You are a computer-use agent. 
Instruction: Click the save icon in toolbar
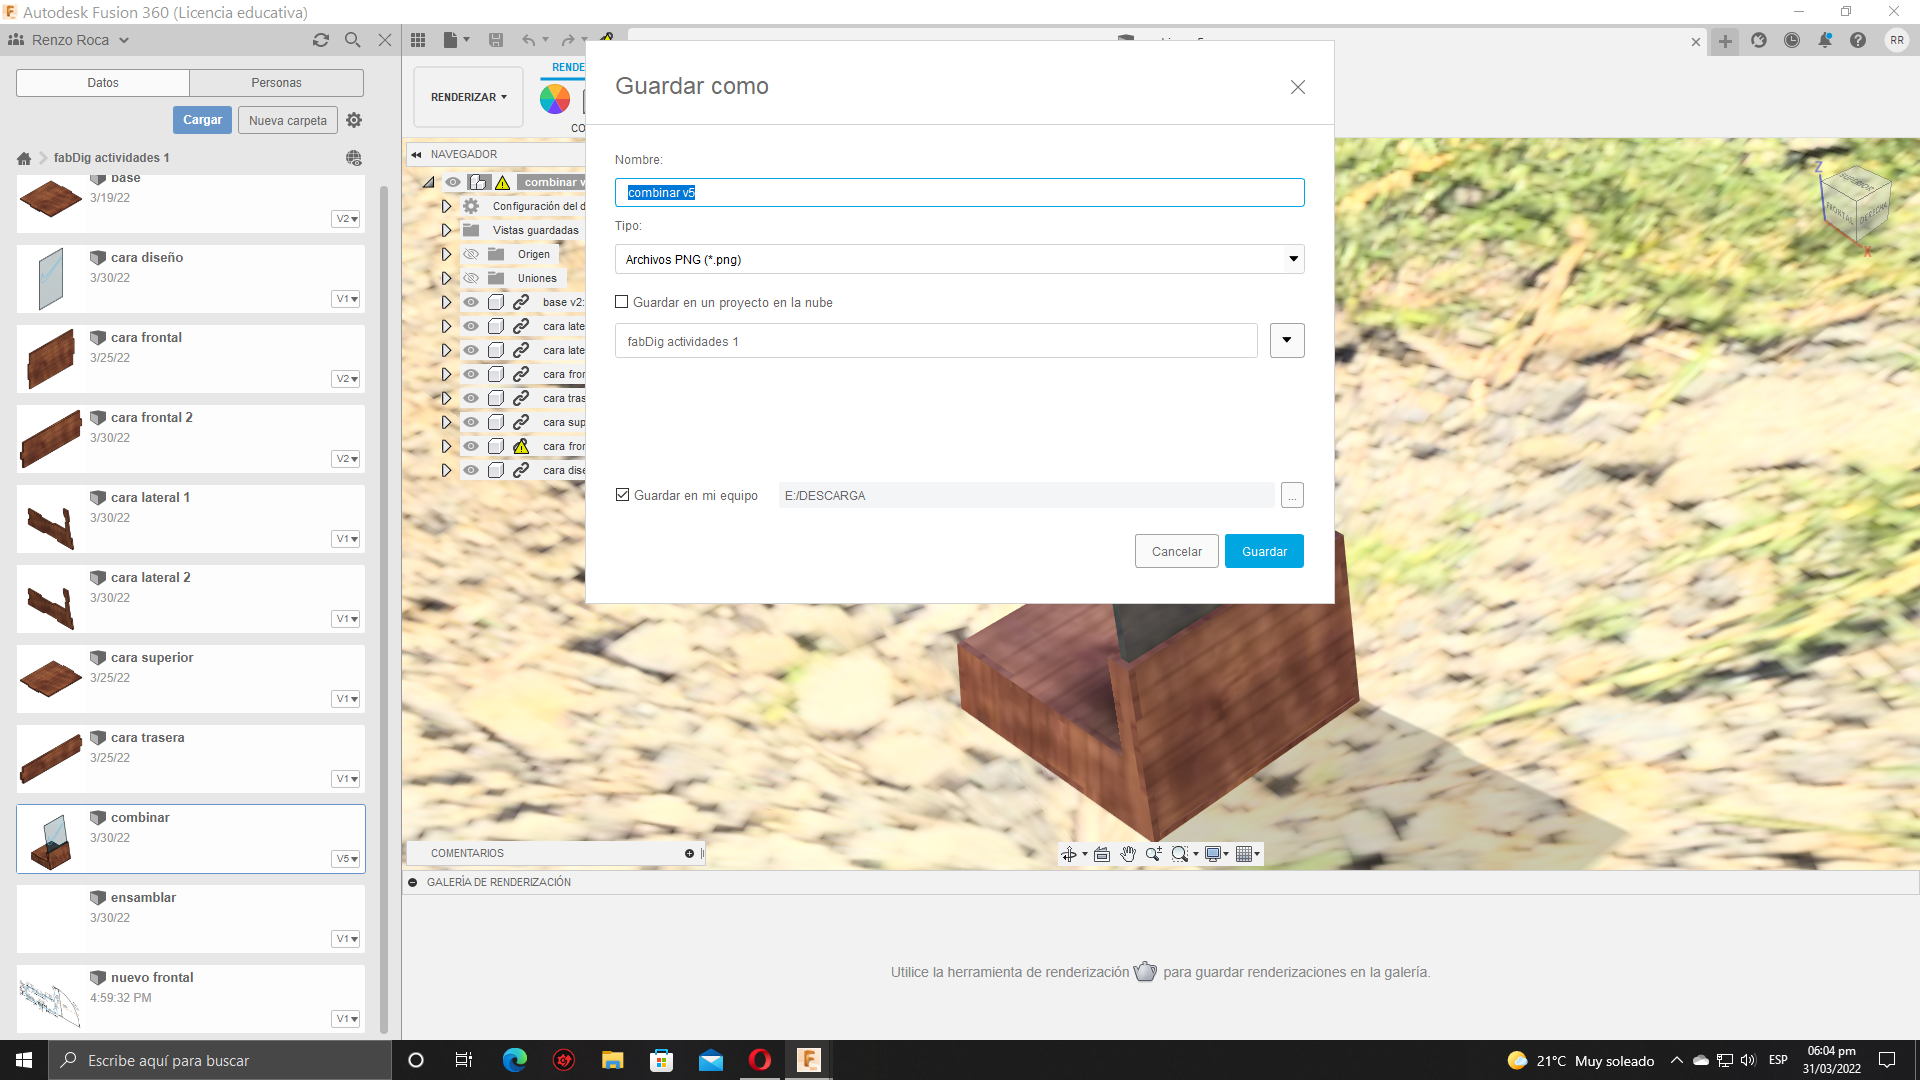[x=496, y=40]
